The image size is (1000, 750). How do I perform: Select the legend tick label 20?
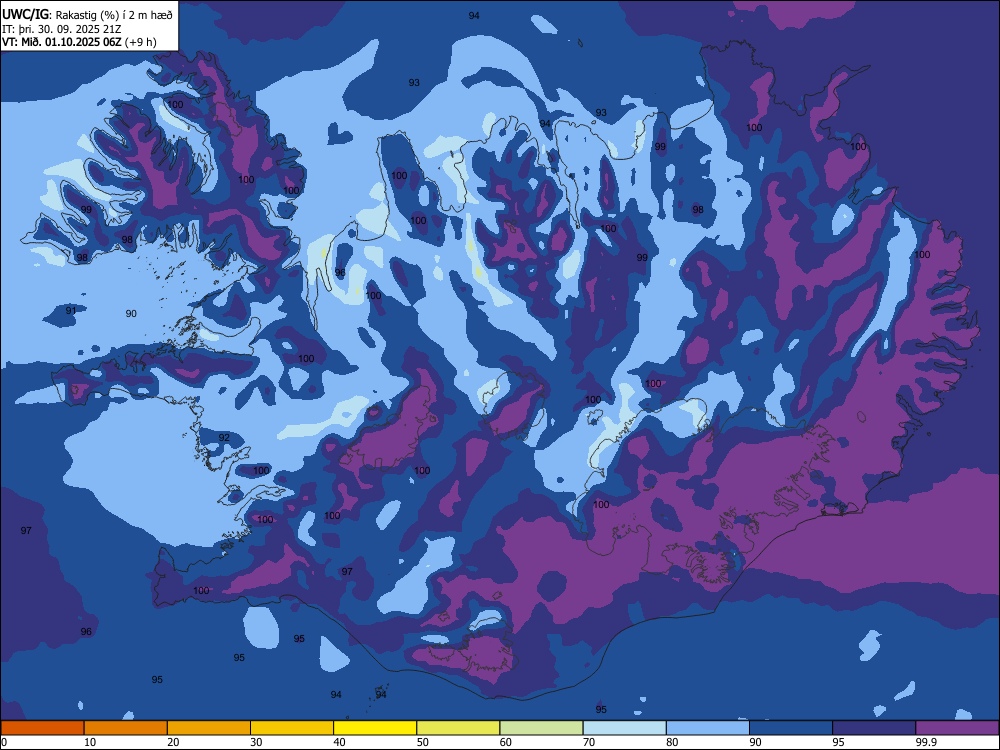click(173, 742)
